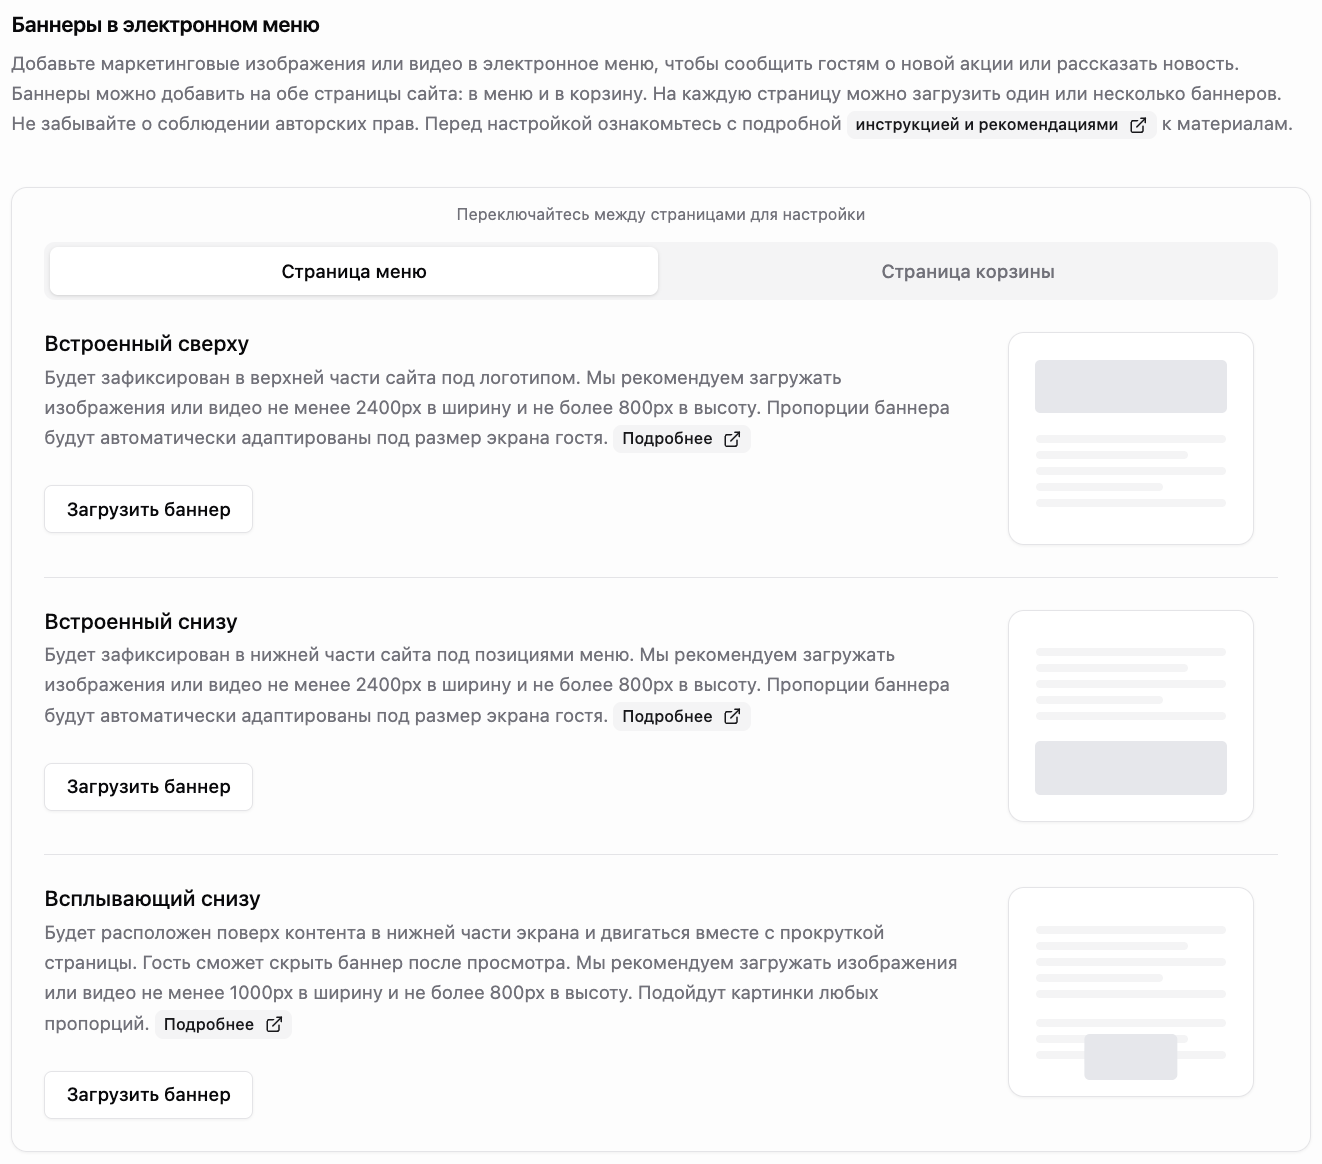Click the 'Встроенный снизу' section heading
The image size is (1322, 1164).
141,622
